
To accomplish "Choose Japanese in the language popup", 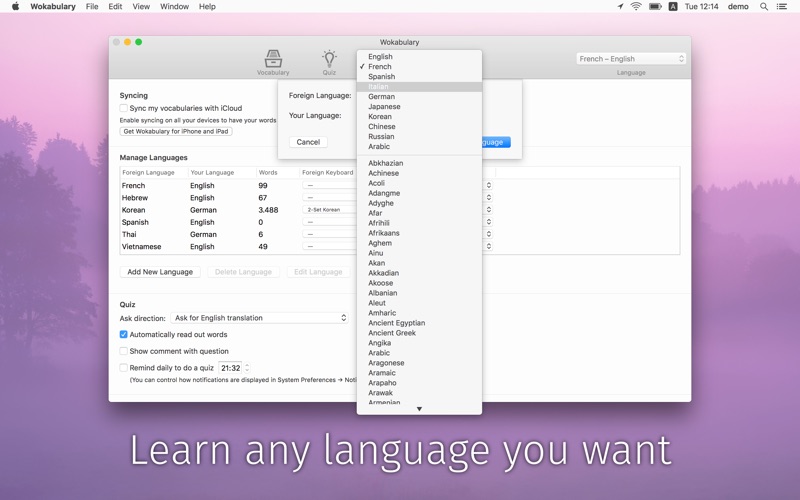I will [419, 107].
